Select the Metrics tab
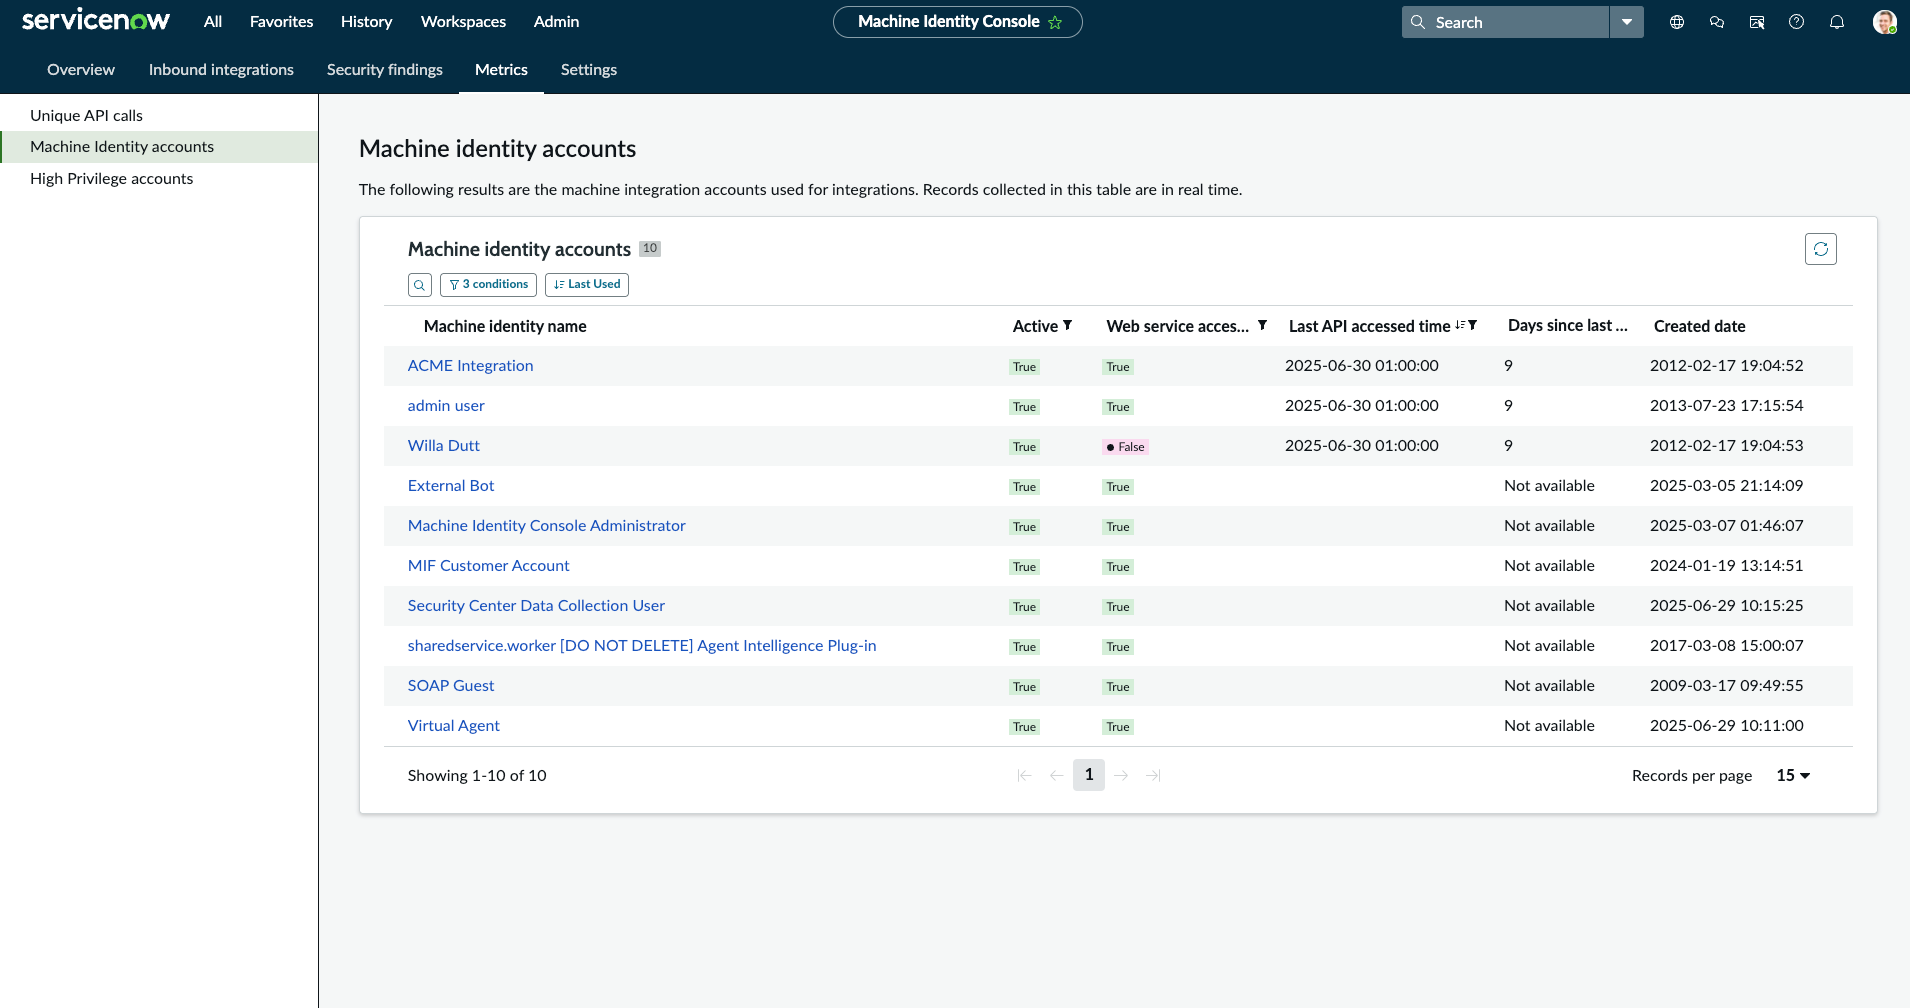Viewport: 1910px width, 1008px height. [501, 70]
